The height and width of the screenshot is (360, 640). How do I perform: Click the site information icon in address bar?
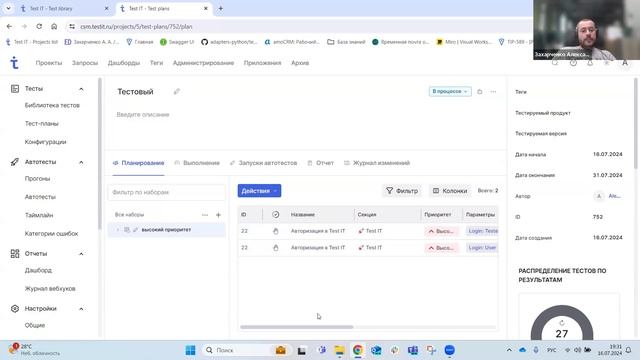point(72,27)
